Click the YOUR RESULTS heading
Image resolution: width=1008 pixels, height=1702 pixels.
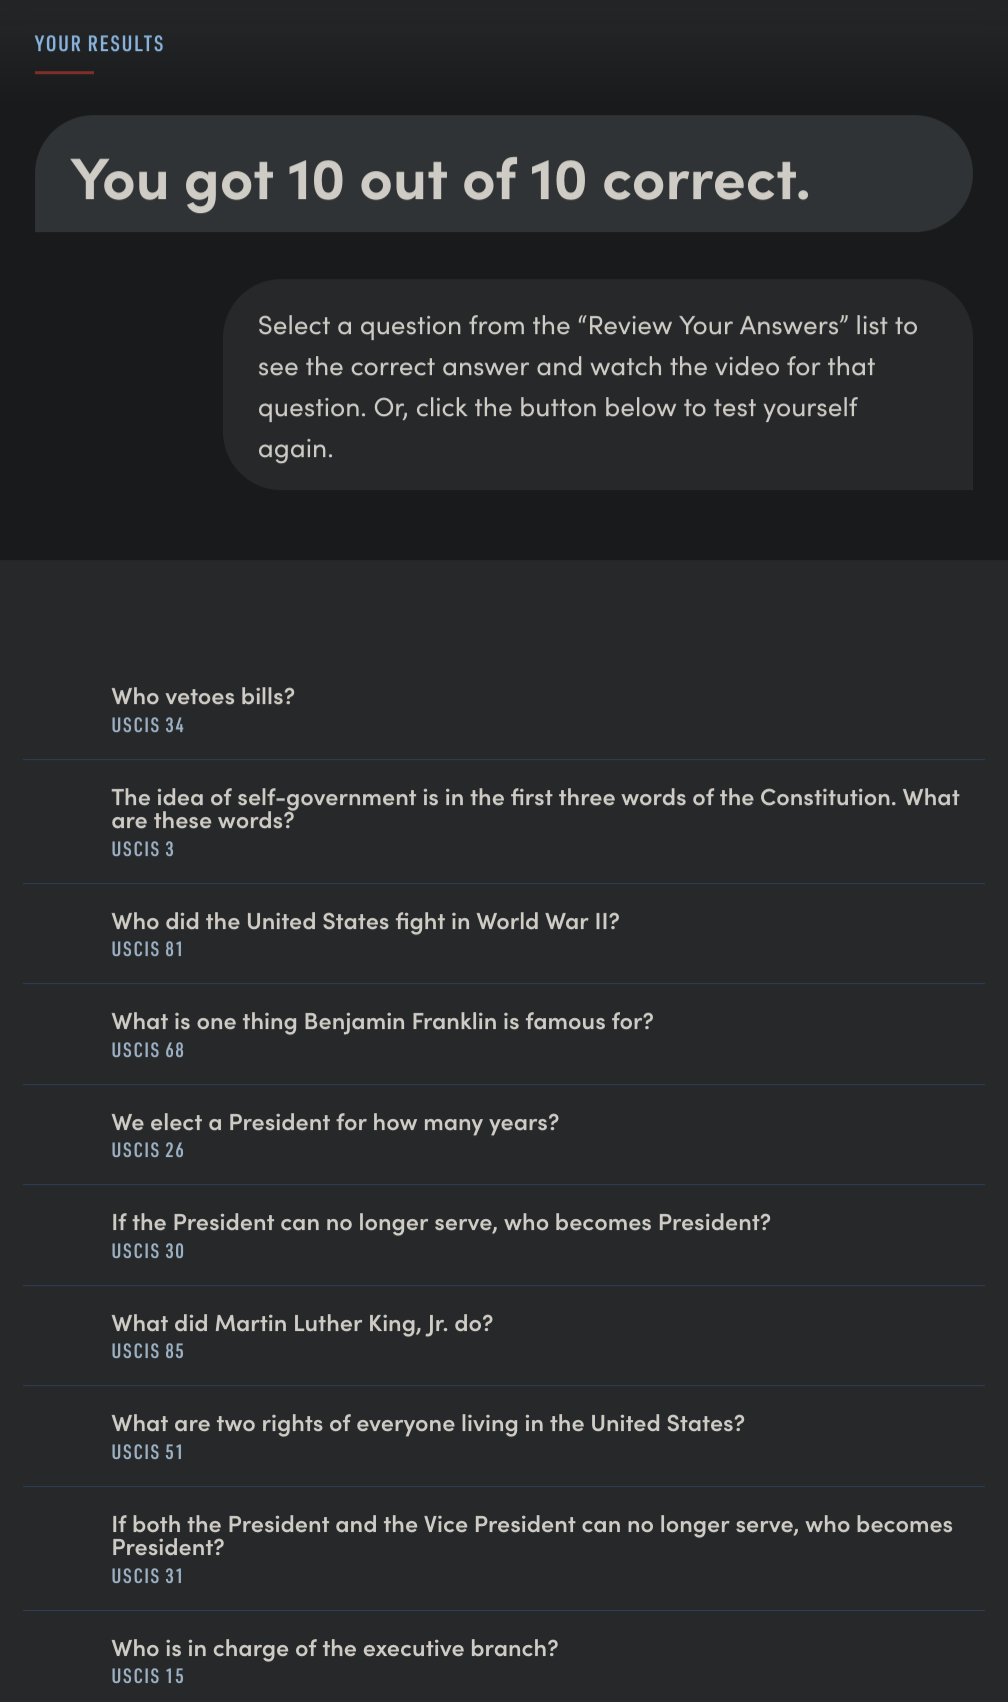tap(99, 44)
